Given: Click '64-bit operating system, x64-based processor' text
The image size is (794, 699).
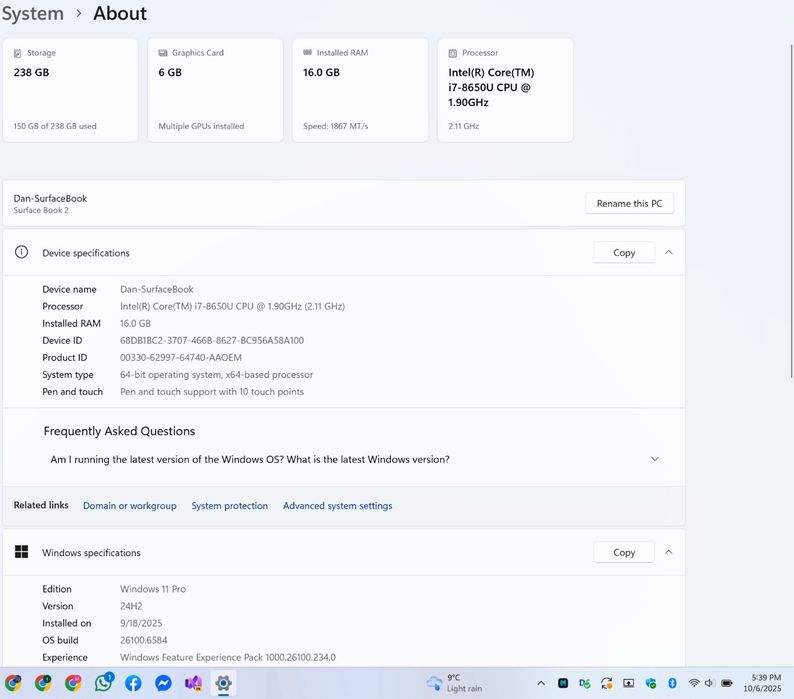Looking at the screenshot, I should 216,375.
